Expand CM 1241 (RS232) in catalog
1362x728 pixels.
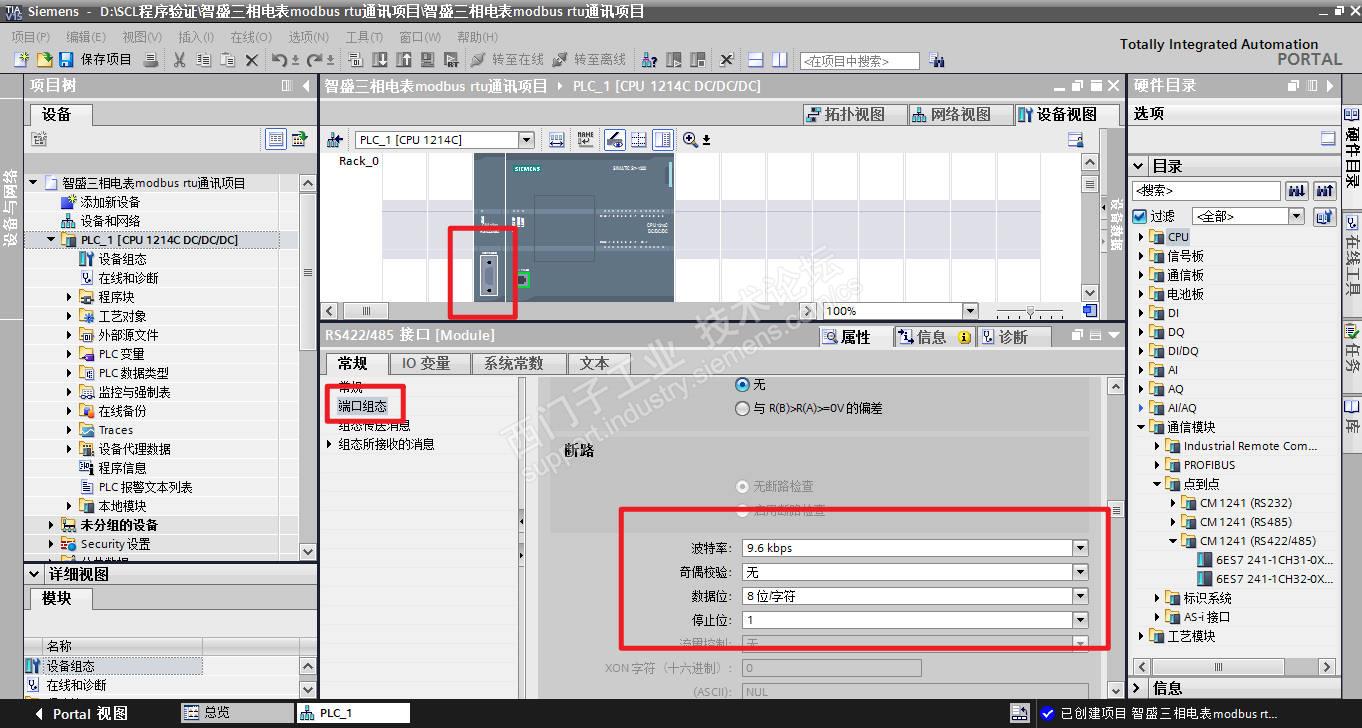1173,503
